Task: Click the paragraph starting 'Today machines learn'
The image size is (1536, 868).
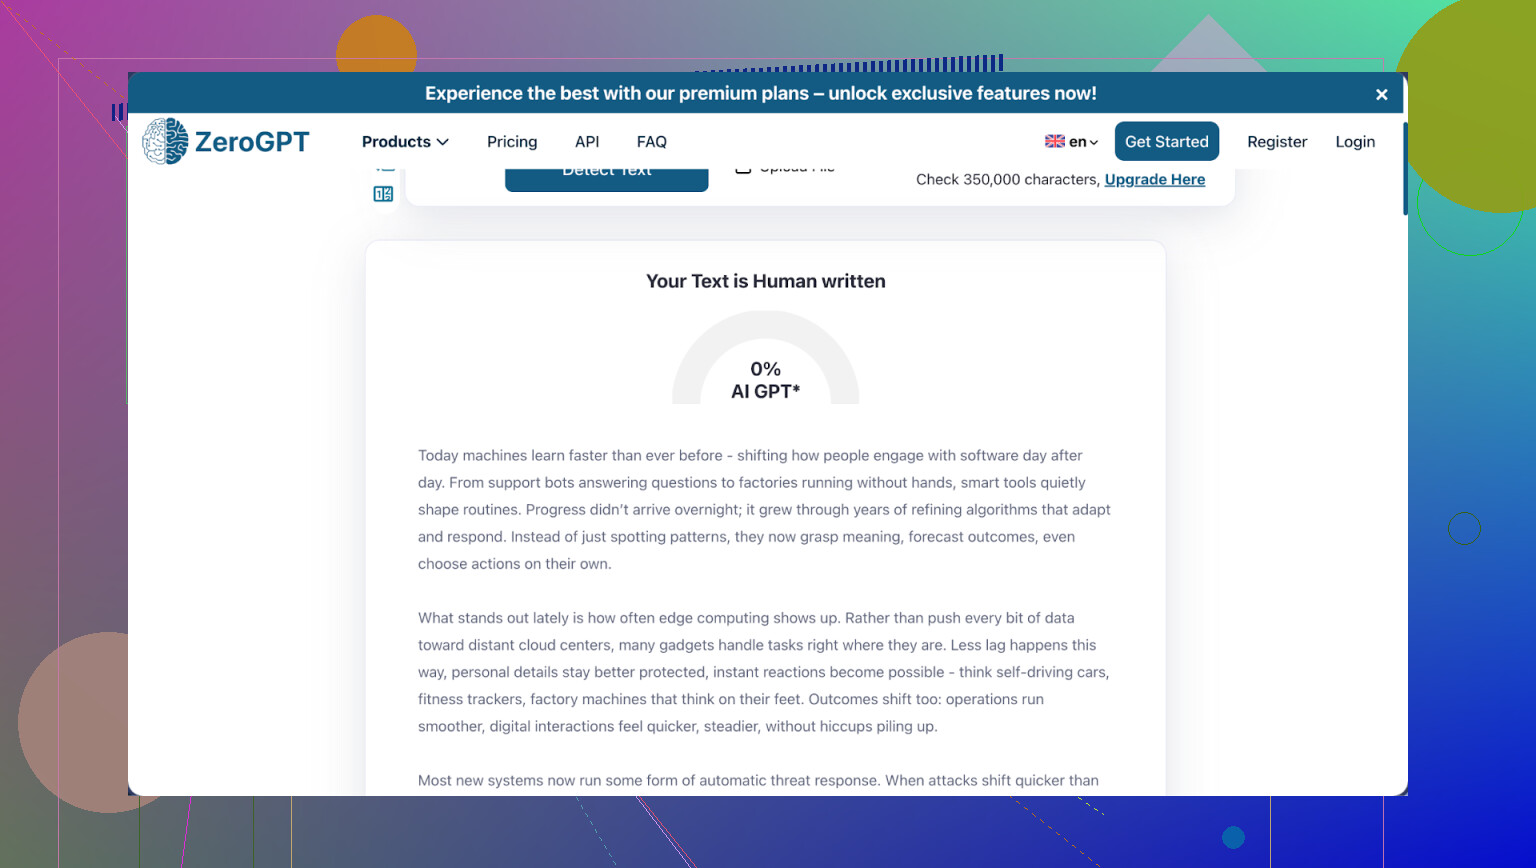Action: click(x=765, y=509)
